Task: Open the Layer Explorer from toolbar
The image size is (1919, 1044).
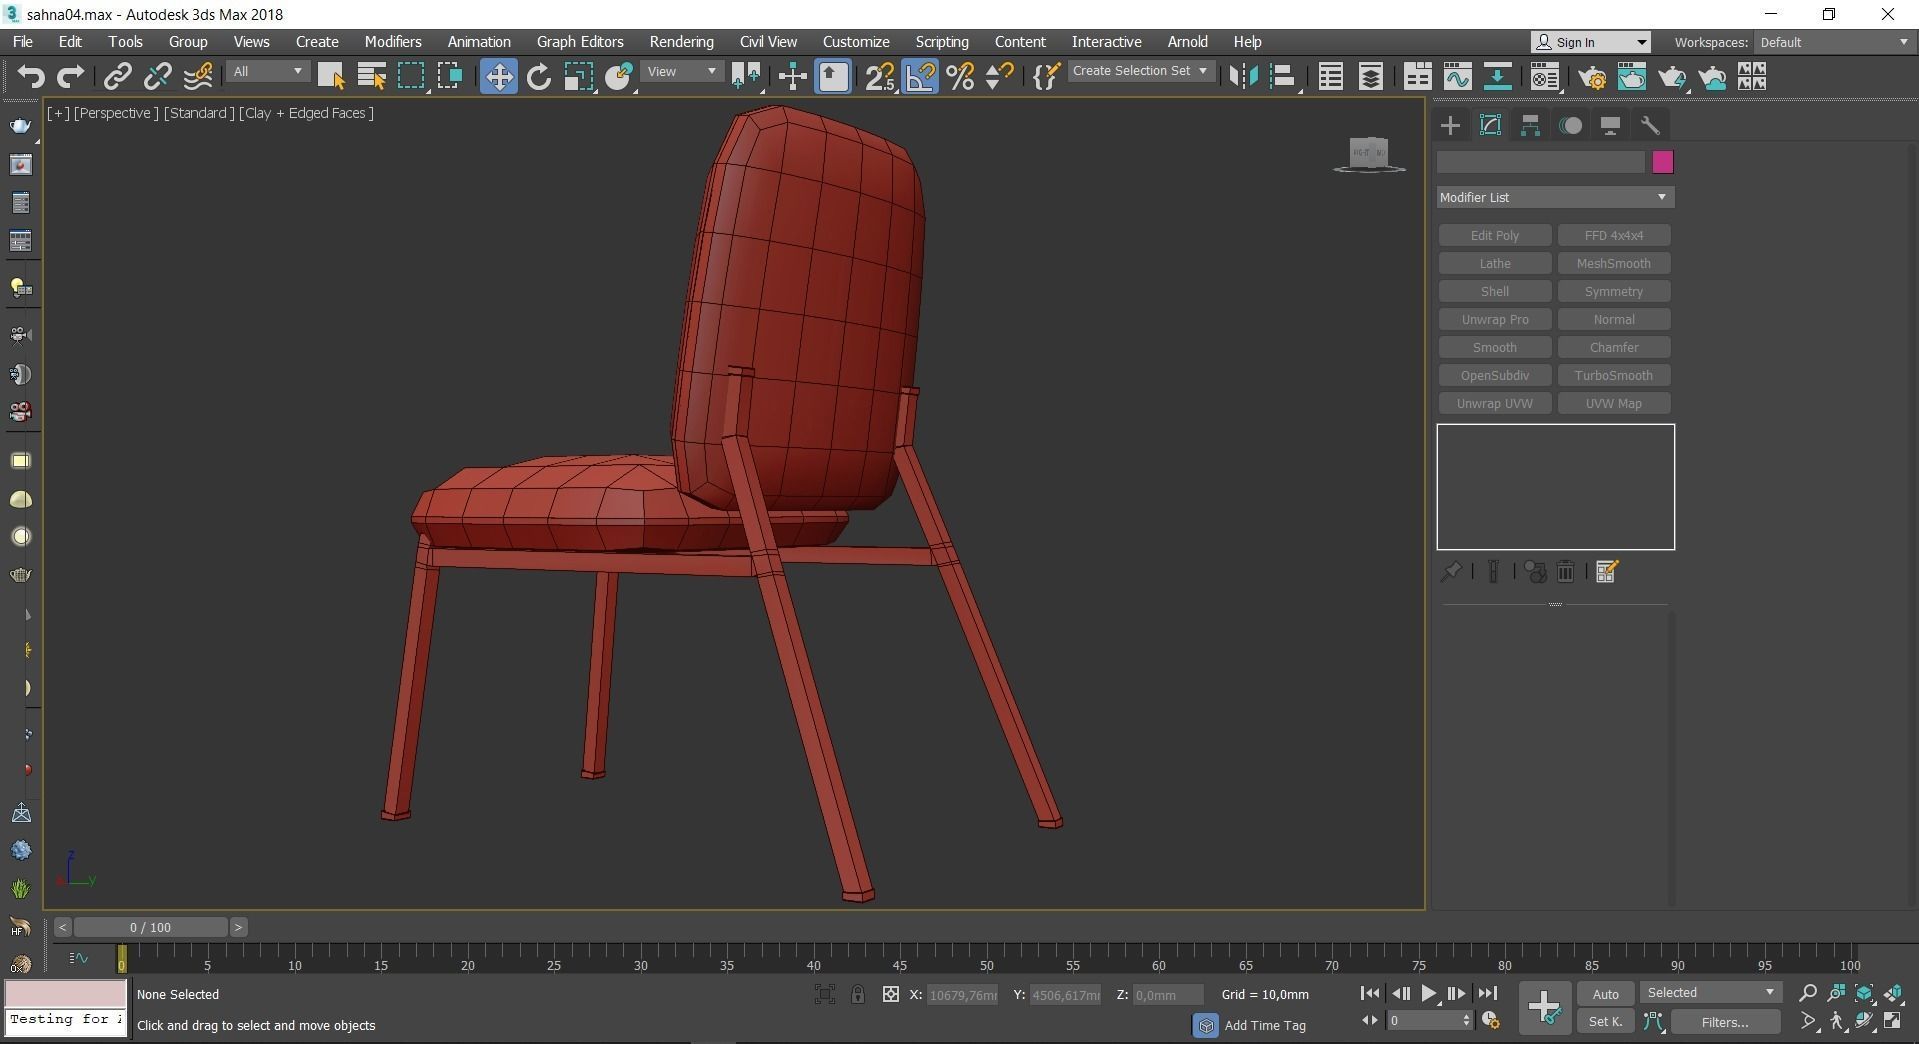Action: (x=1371, y=77)
